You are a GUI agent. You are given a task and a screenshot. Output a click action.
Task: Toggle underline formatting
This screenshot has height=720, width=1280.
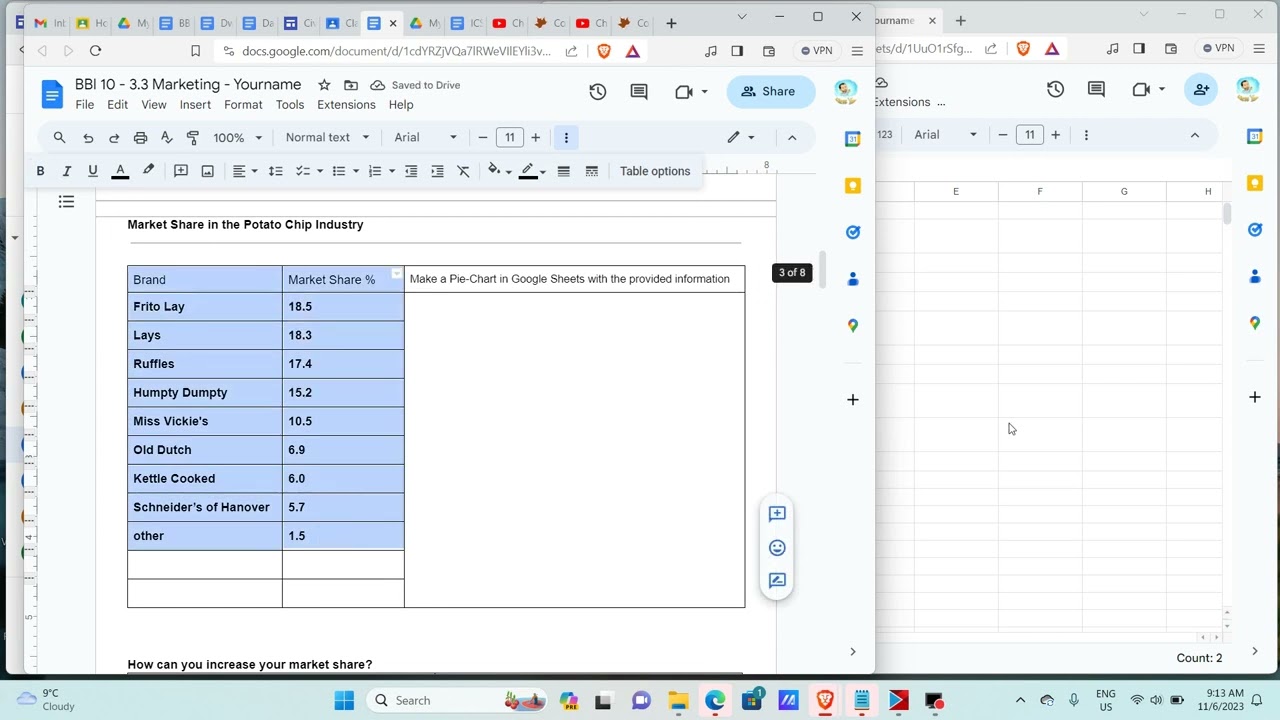[x=93, y=171]
